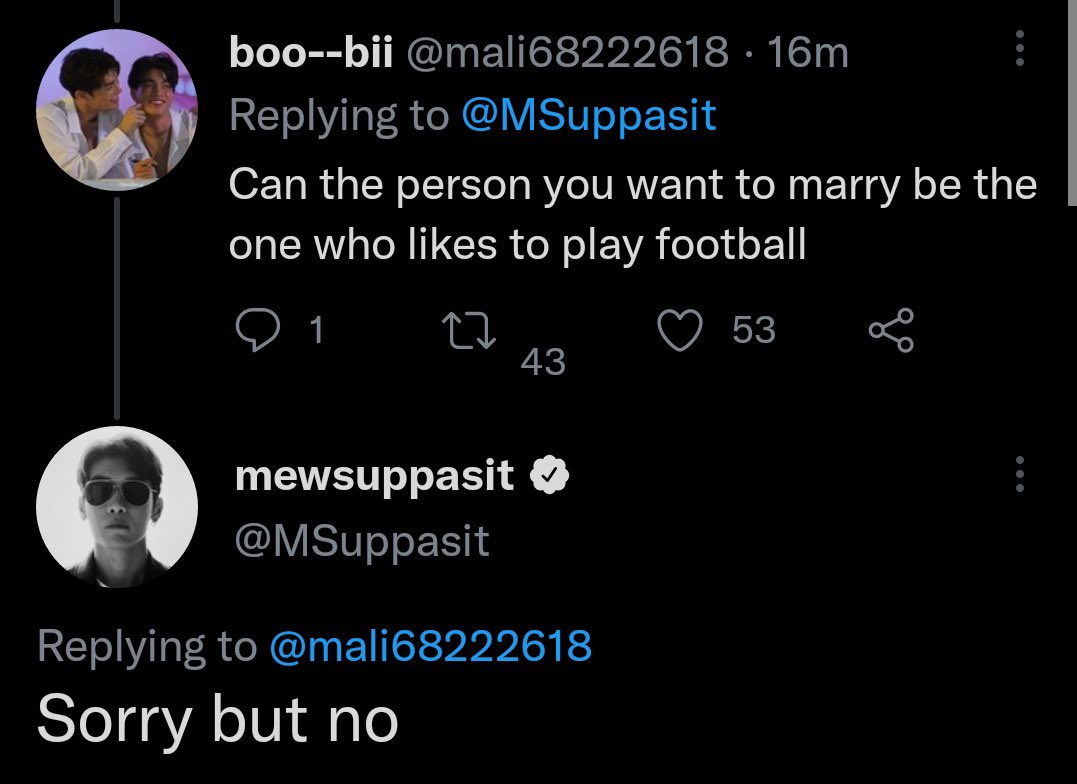Open mewsuppasit's profile picture
The width and height of the screenshot is (1077, 784).
[x=117, y=506]
